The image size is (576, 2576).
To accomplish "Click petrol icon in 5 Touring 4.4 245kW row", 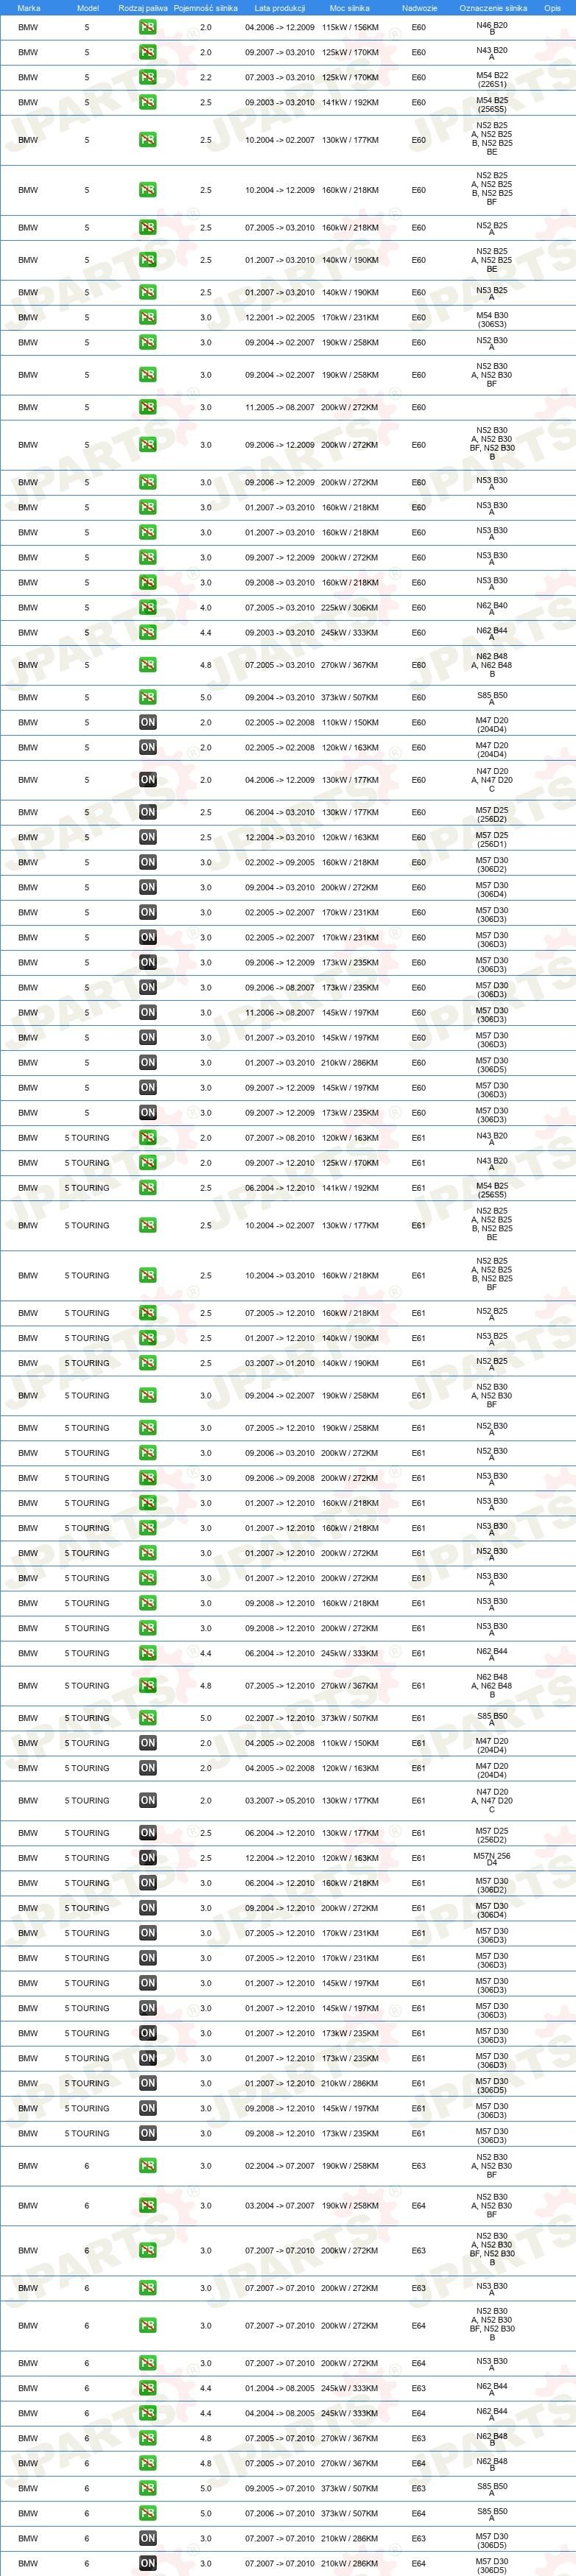I will click(x=148, y=1653).
